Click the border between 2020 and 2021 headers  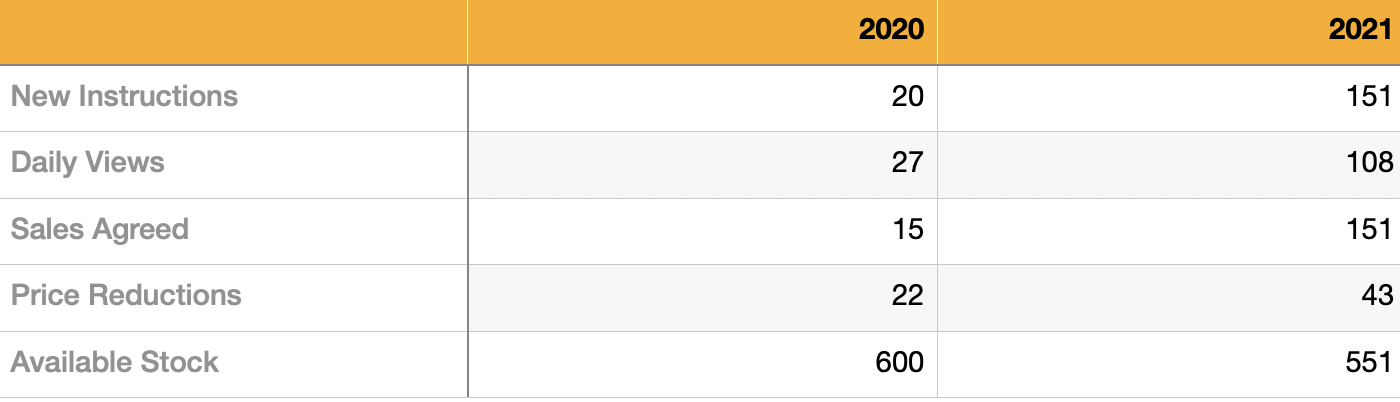coord(937,32)
